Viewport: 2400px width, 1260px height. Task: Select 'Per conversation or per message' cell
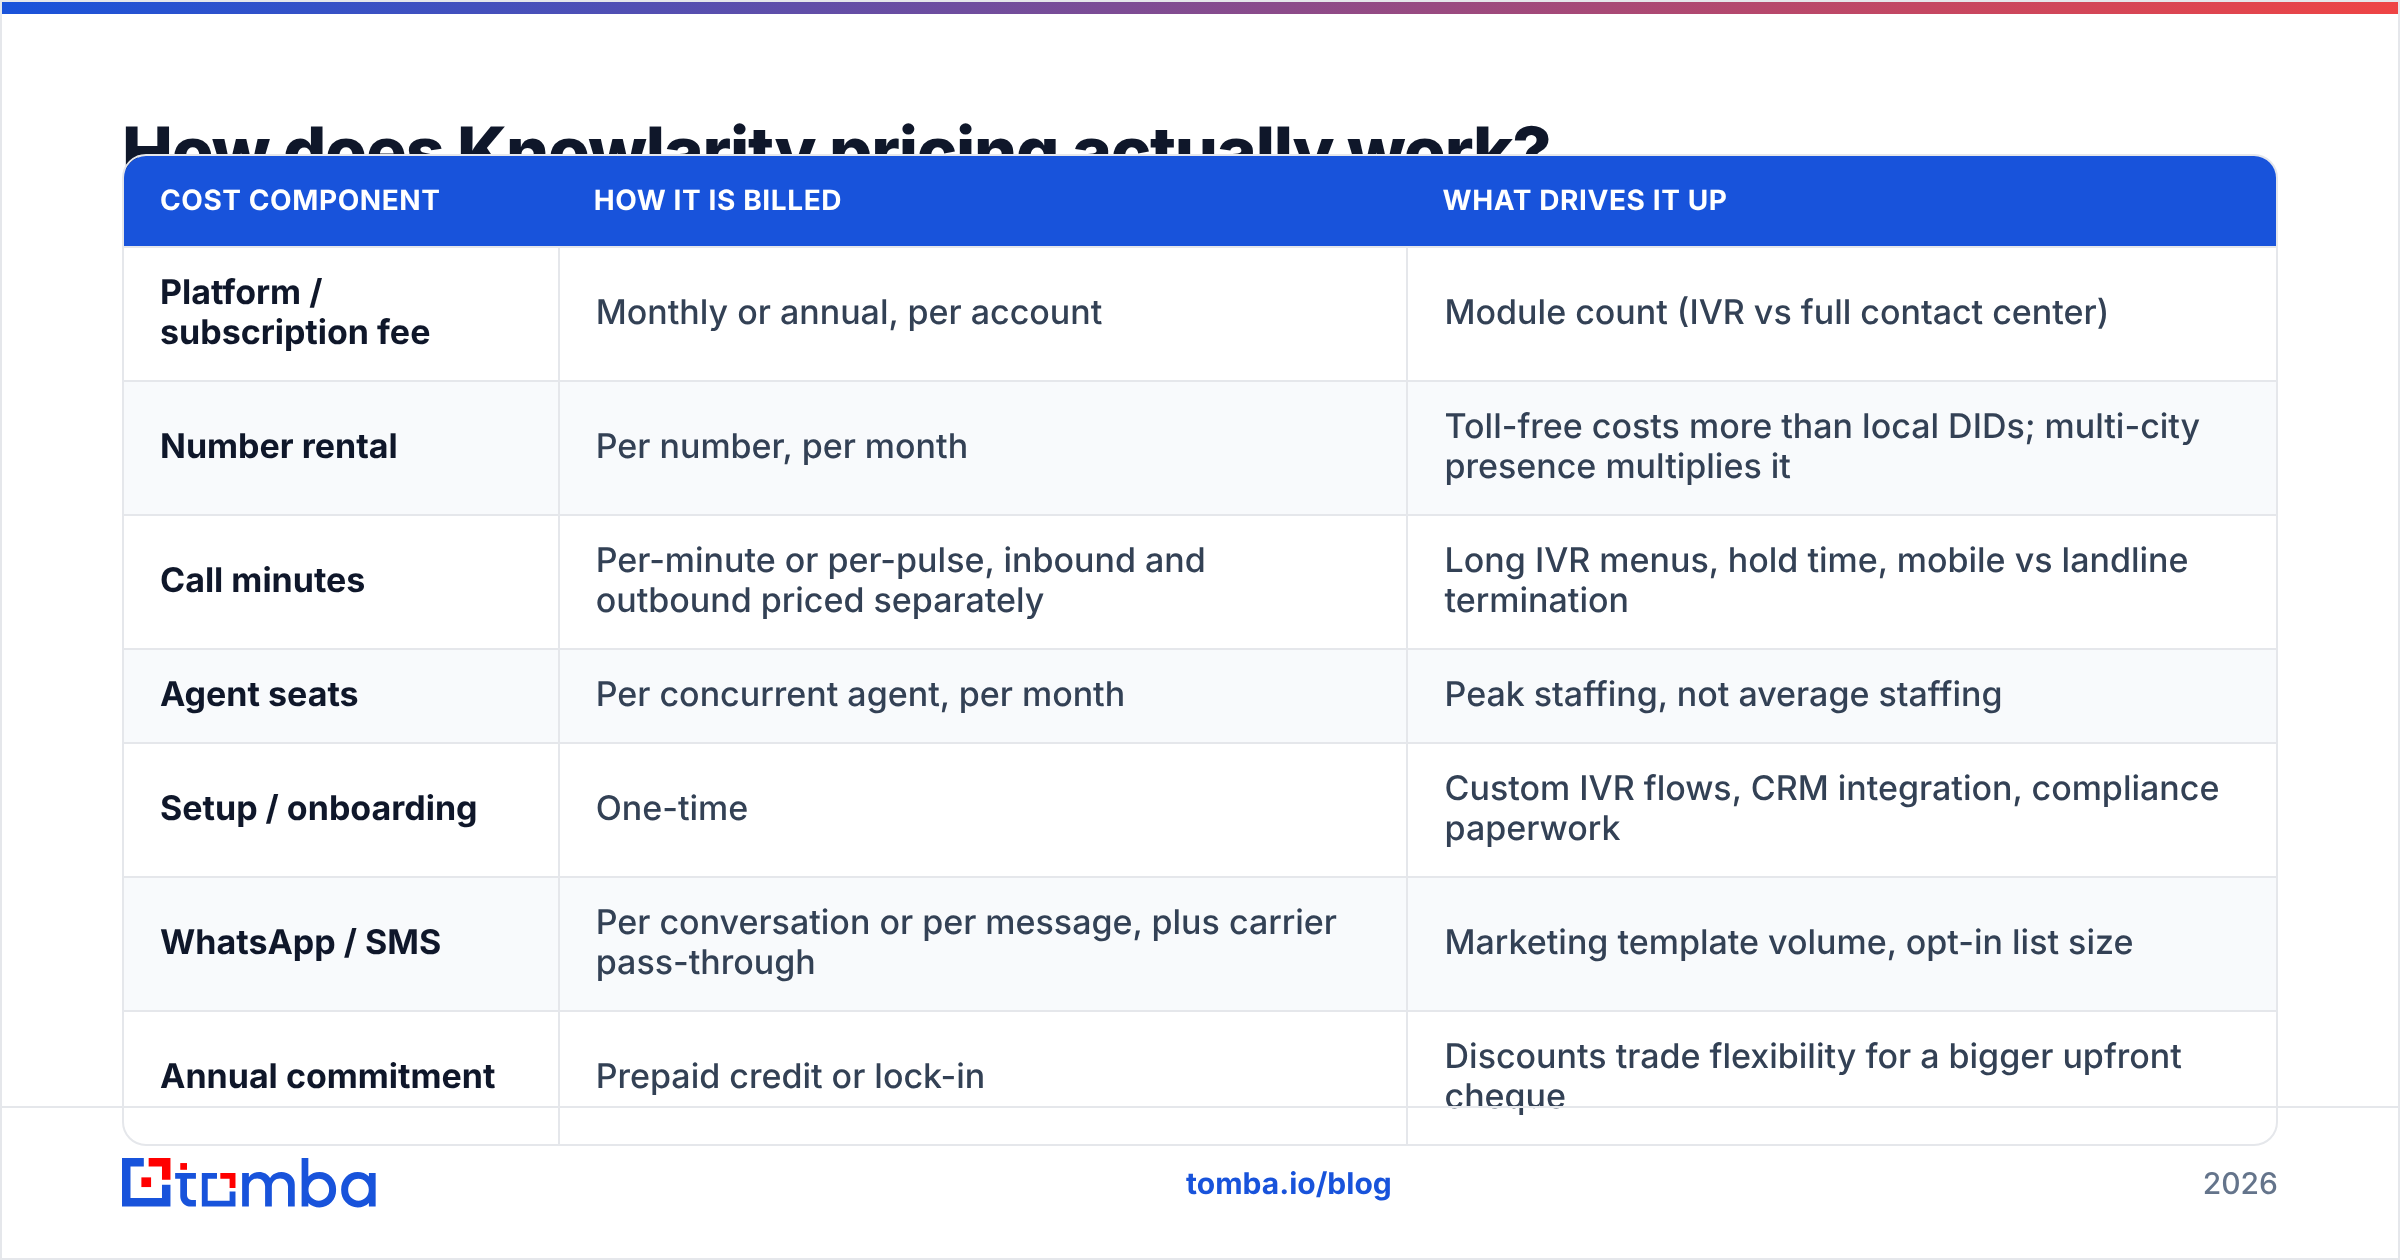pyautogui.click(x=983, y=943)
